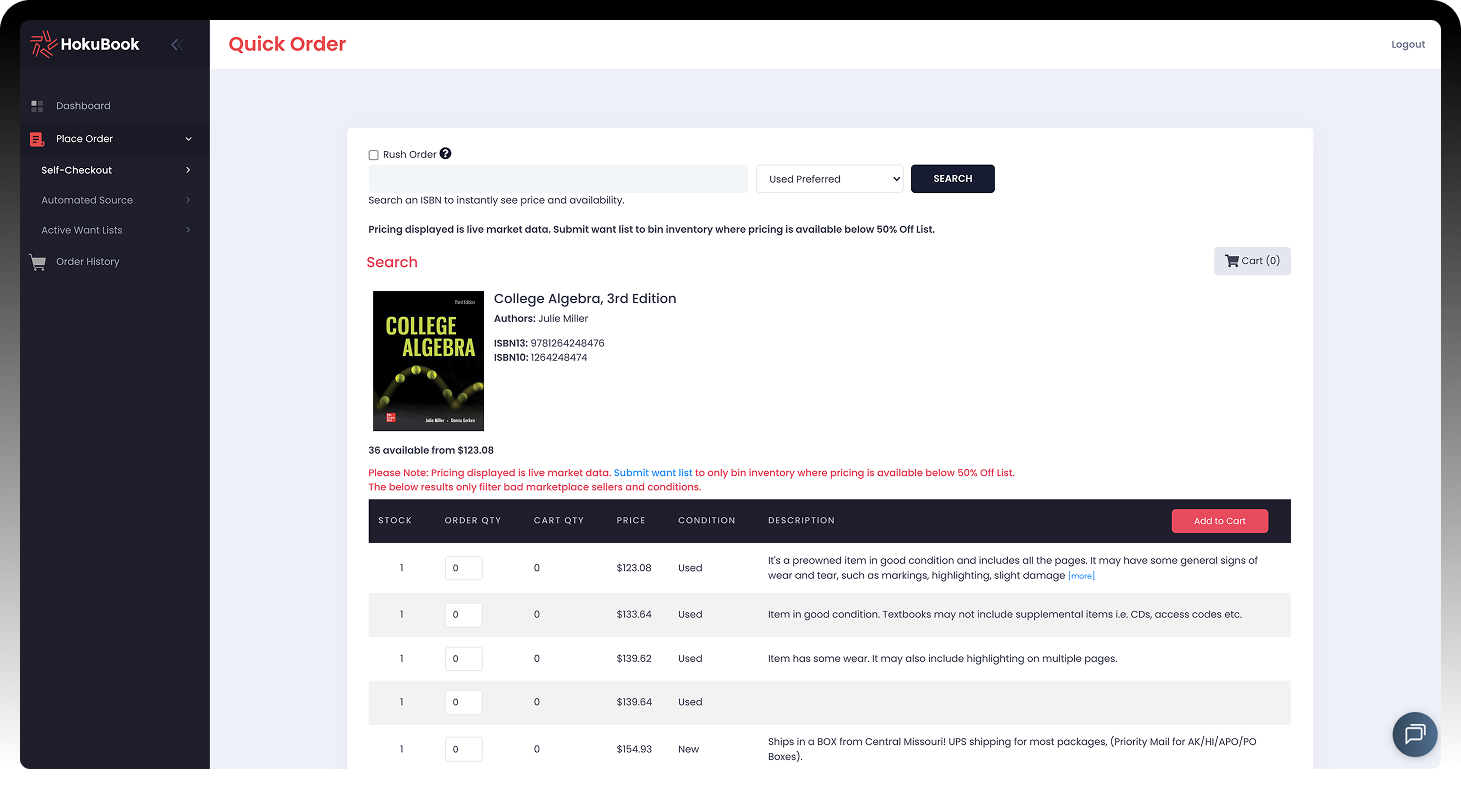1461x789 pixels.
Task: Open the Cart (0) button
Action: coord(1252,261)
